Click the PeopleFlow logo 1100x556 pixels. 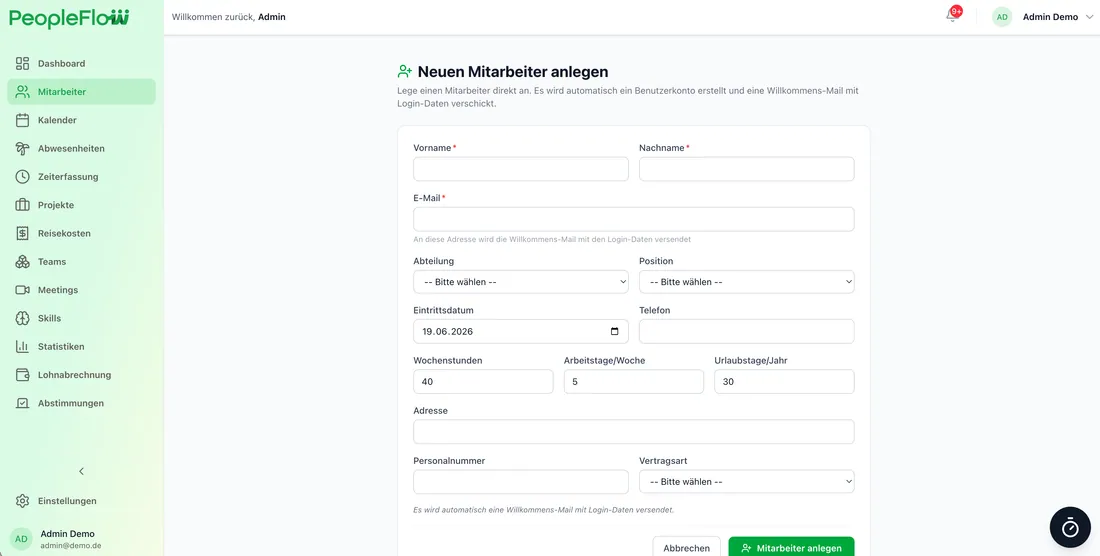pyautogui.click(x=69, y=18)
